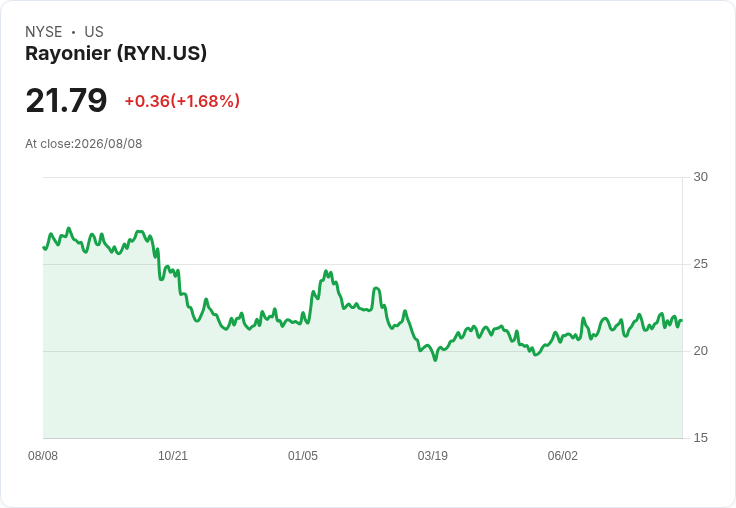The height and width of the screenshot is (508, 736).
Task: Click the 15 y-axis label
Action: [x=700, y=438]
